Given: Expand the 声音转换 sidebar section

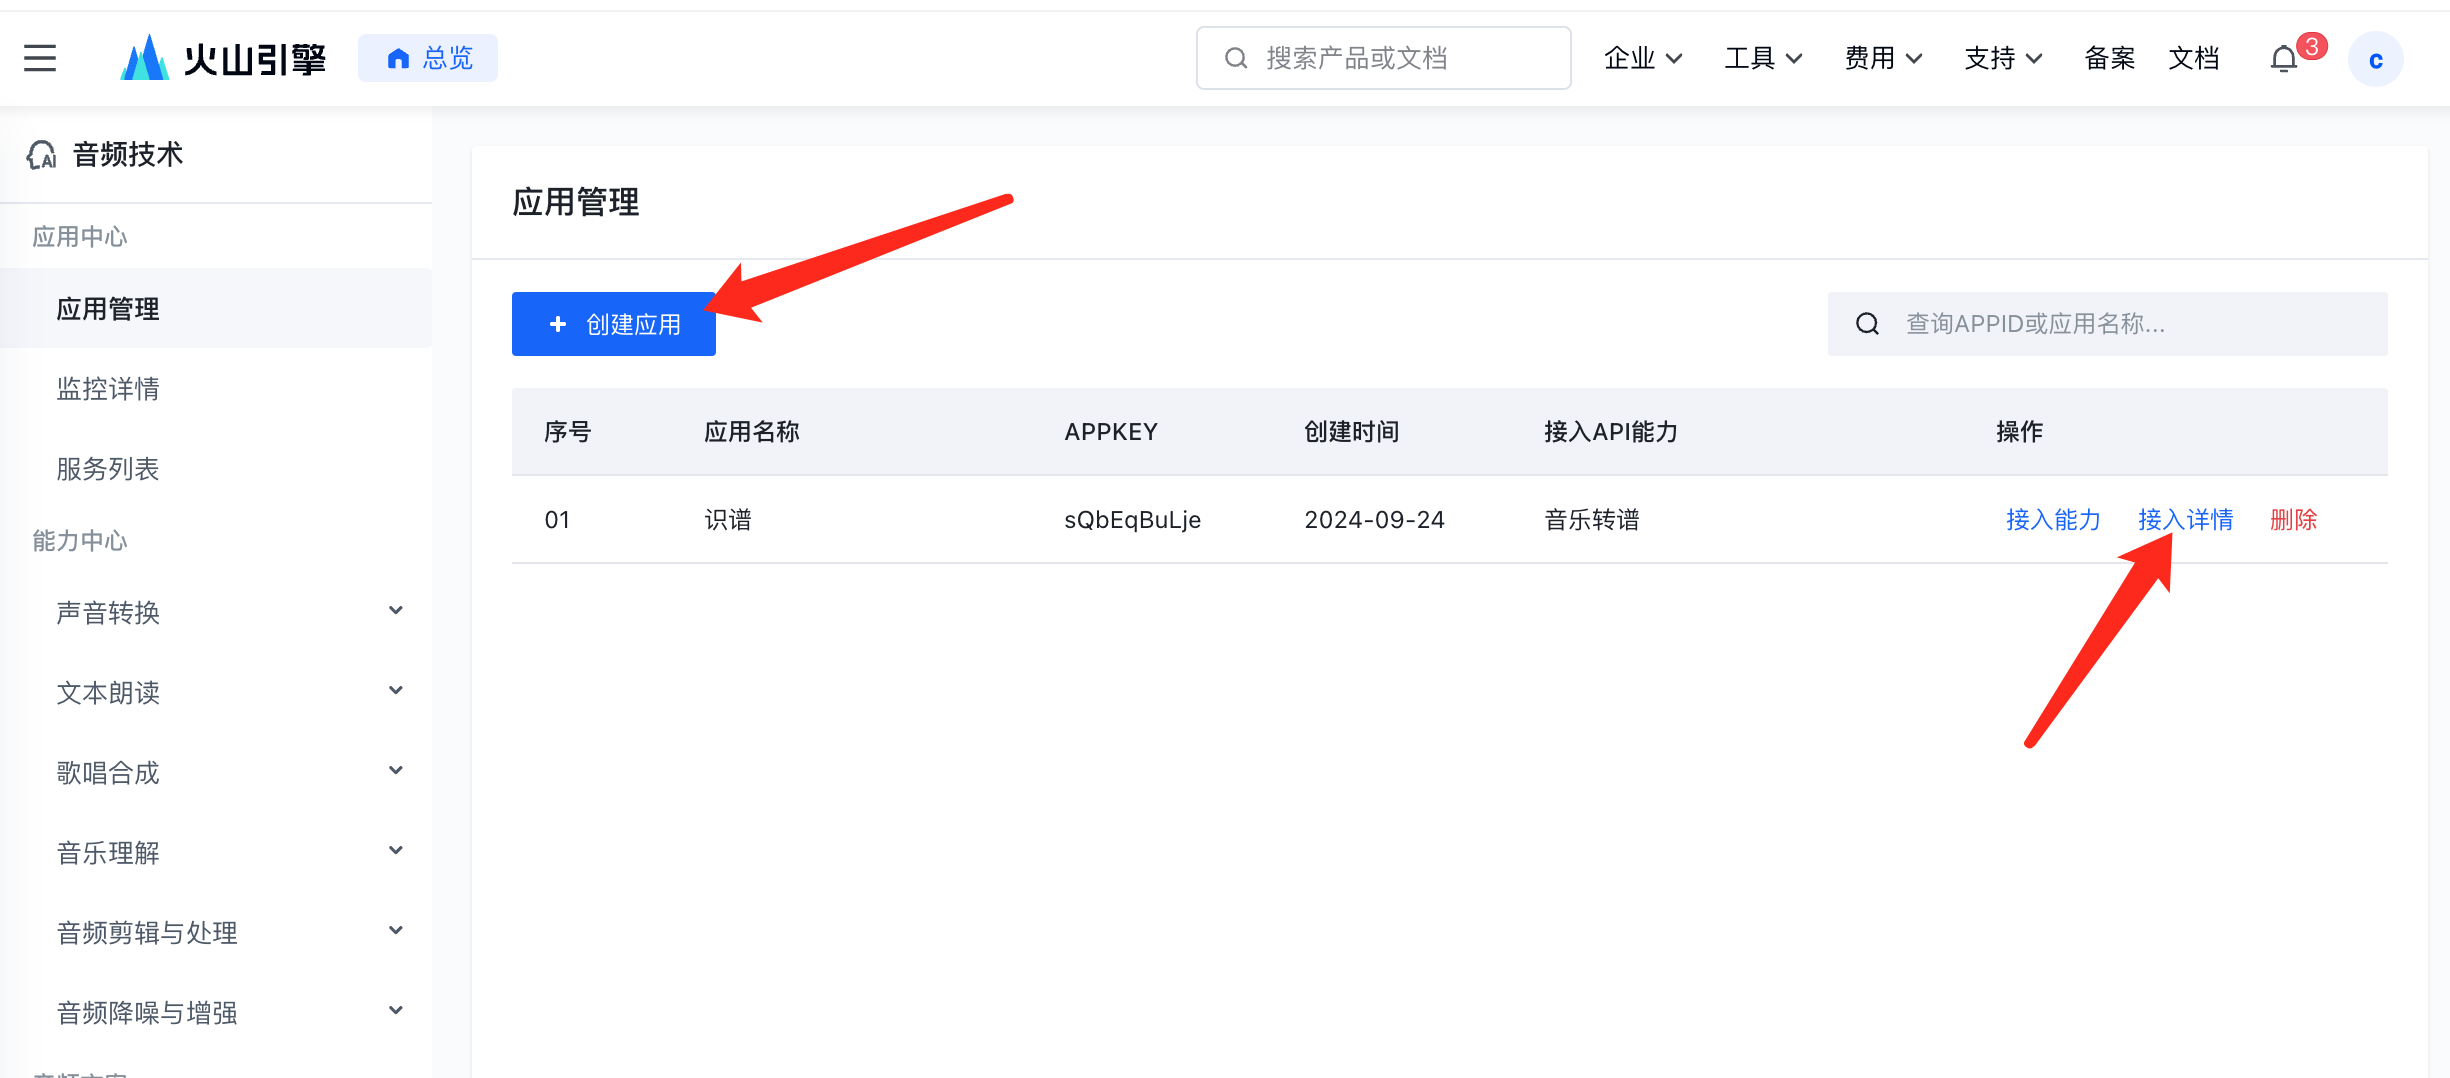Looking at the screenshot, I should click(396, 611).
